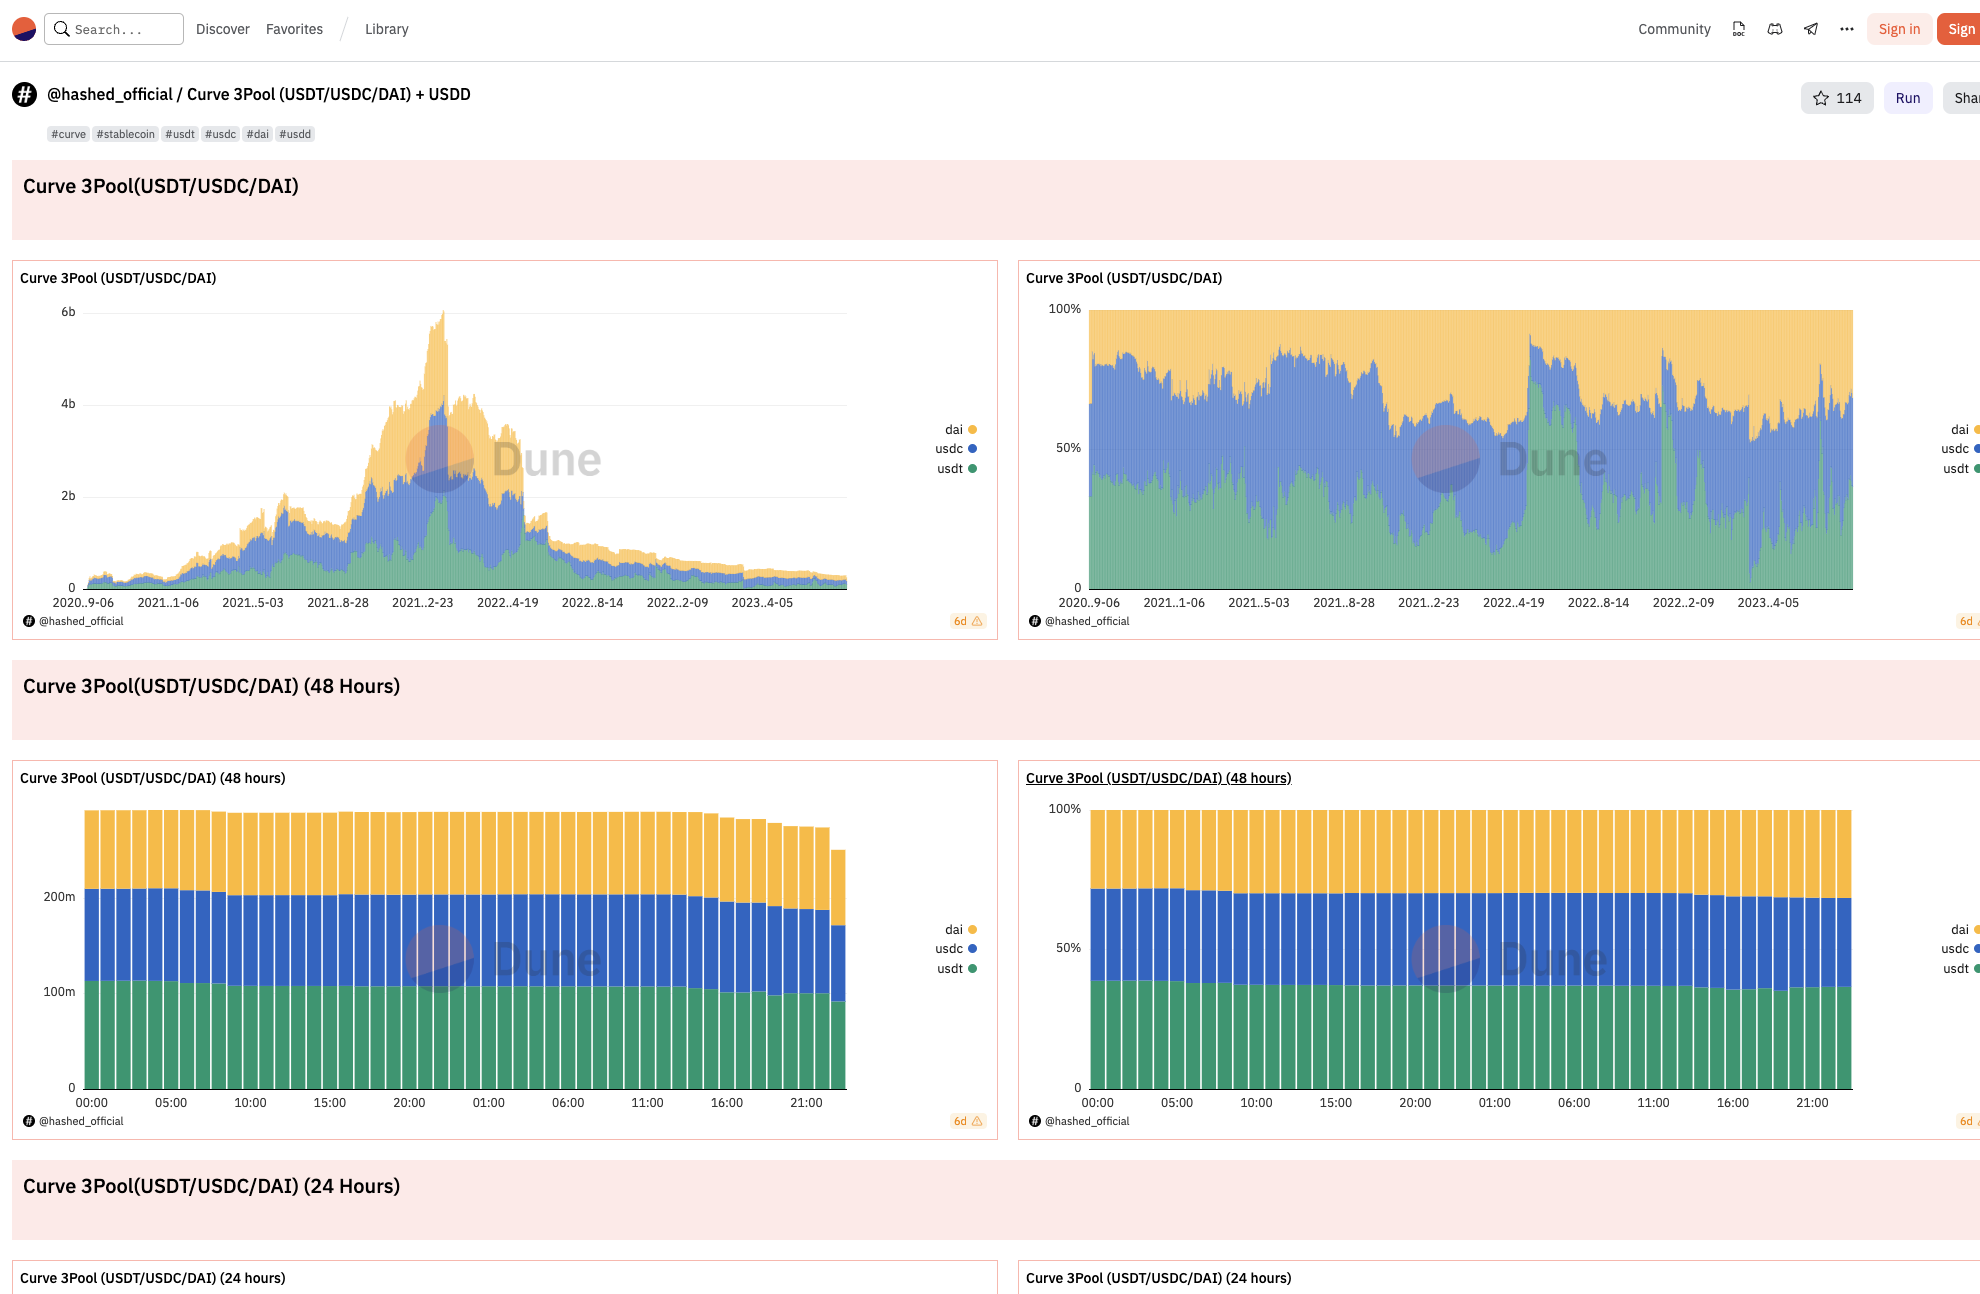The image size is (1980, 1294).
Task: Open the Discord icon link
Action: tap(1775, 29)
